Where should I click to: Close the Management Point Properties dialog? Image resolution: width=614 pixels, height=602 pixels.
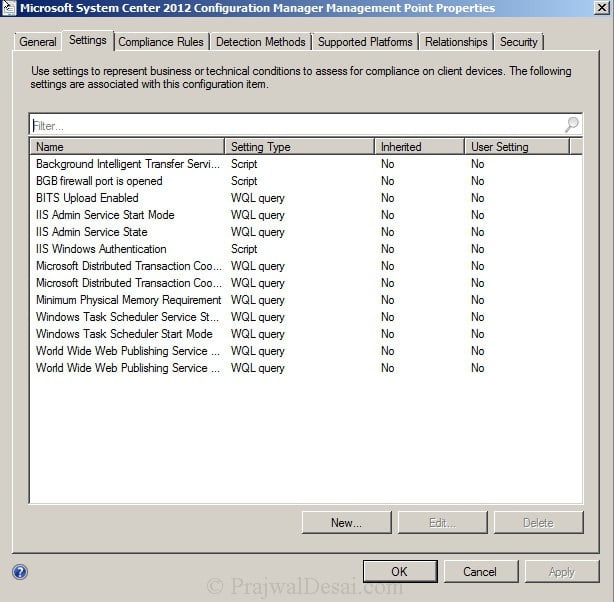[601, 7]
